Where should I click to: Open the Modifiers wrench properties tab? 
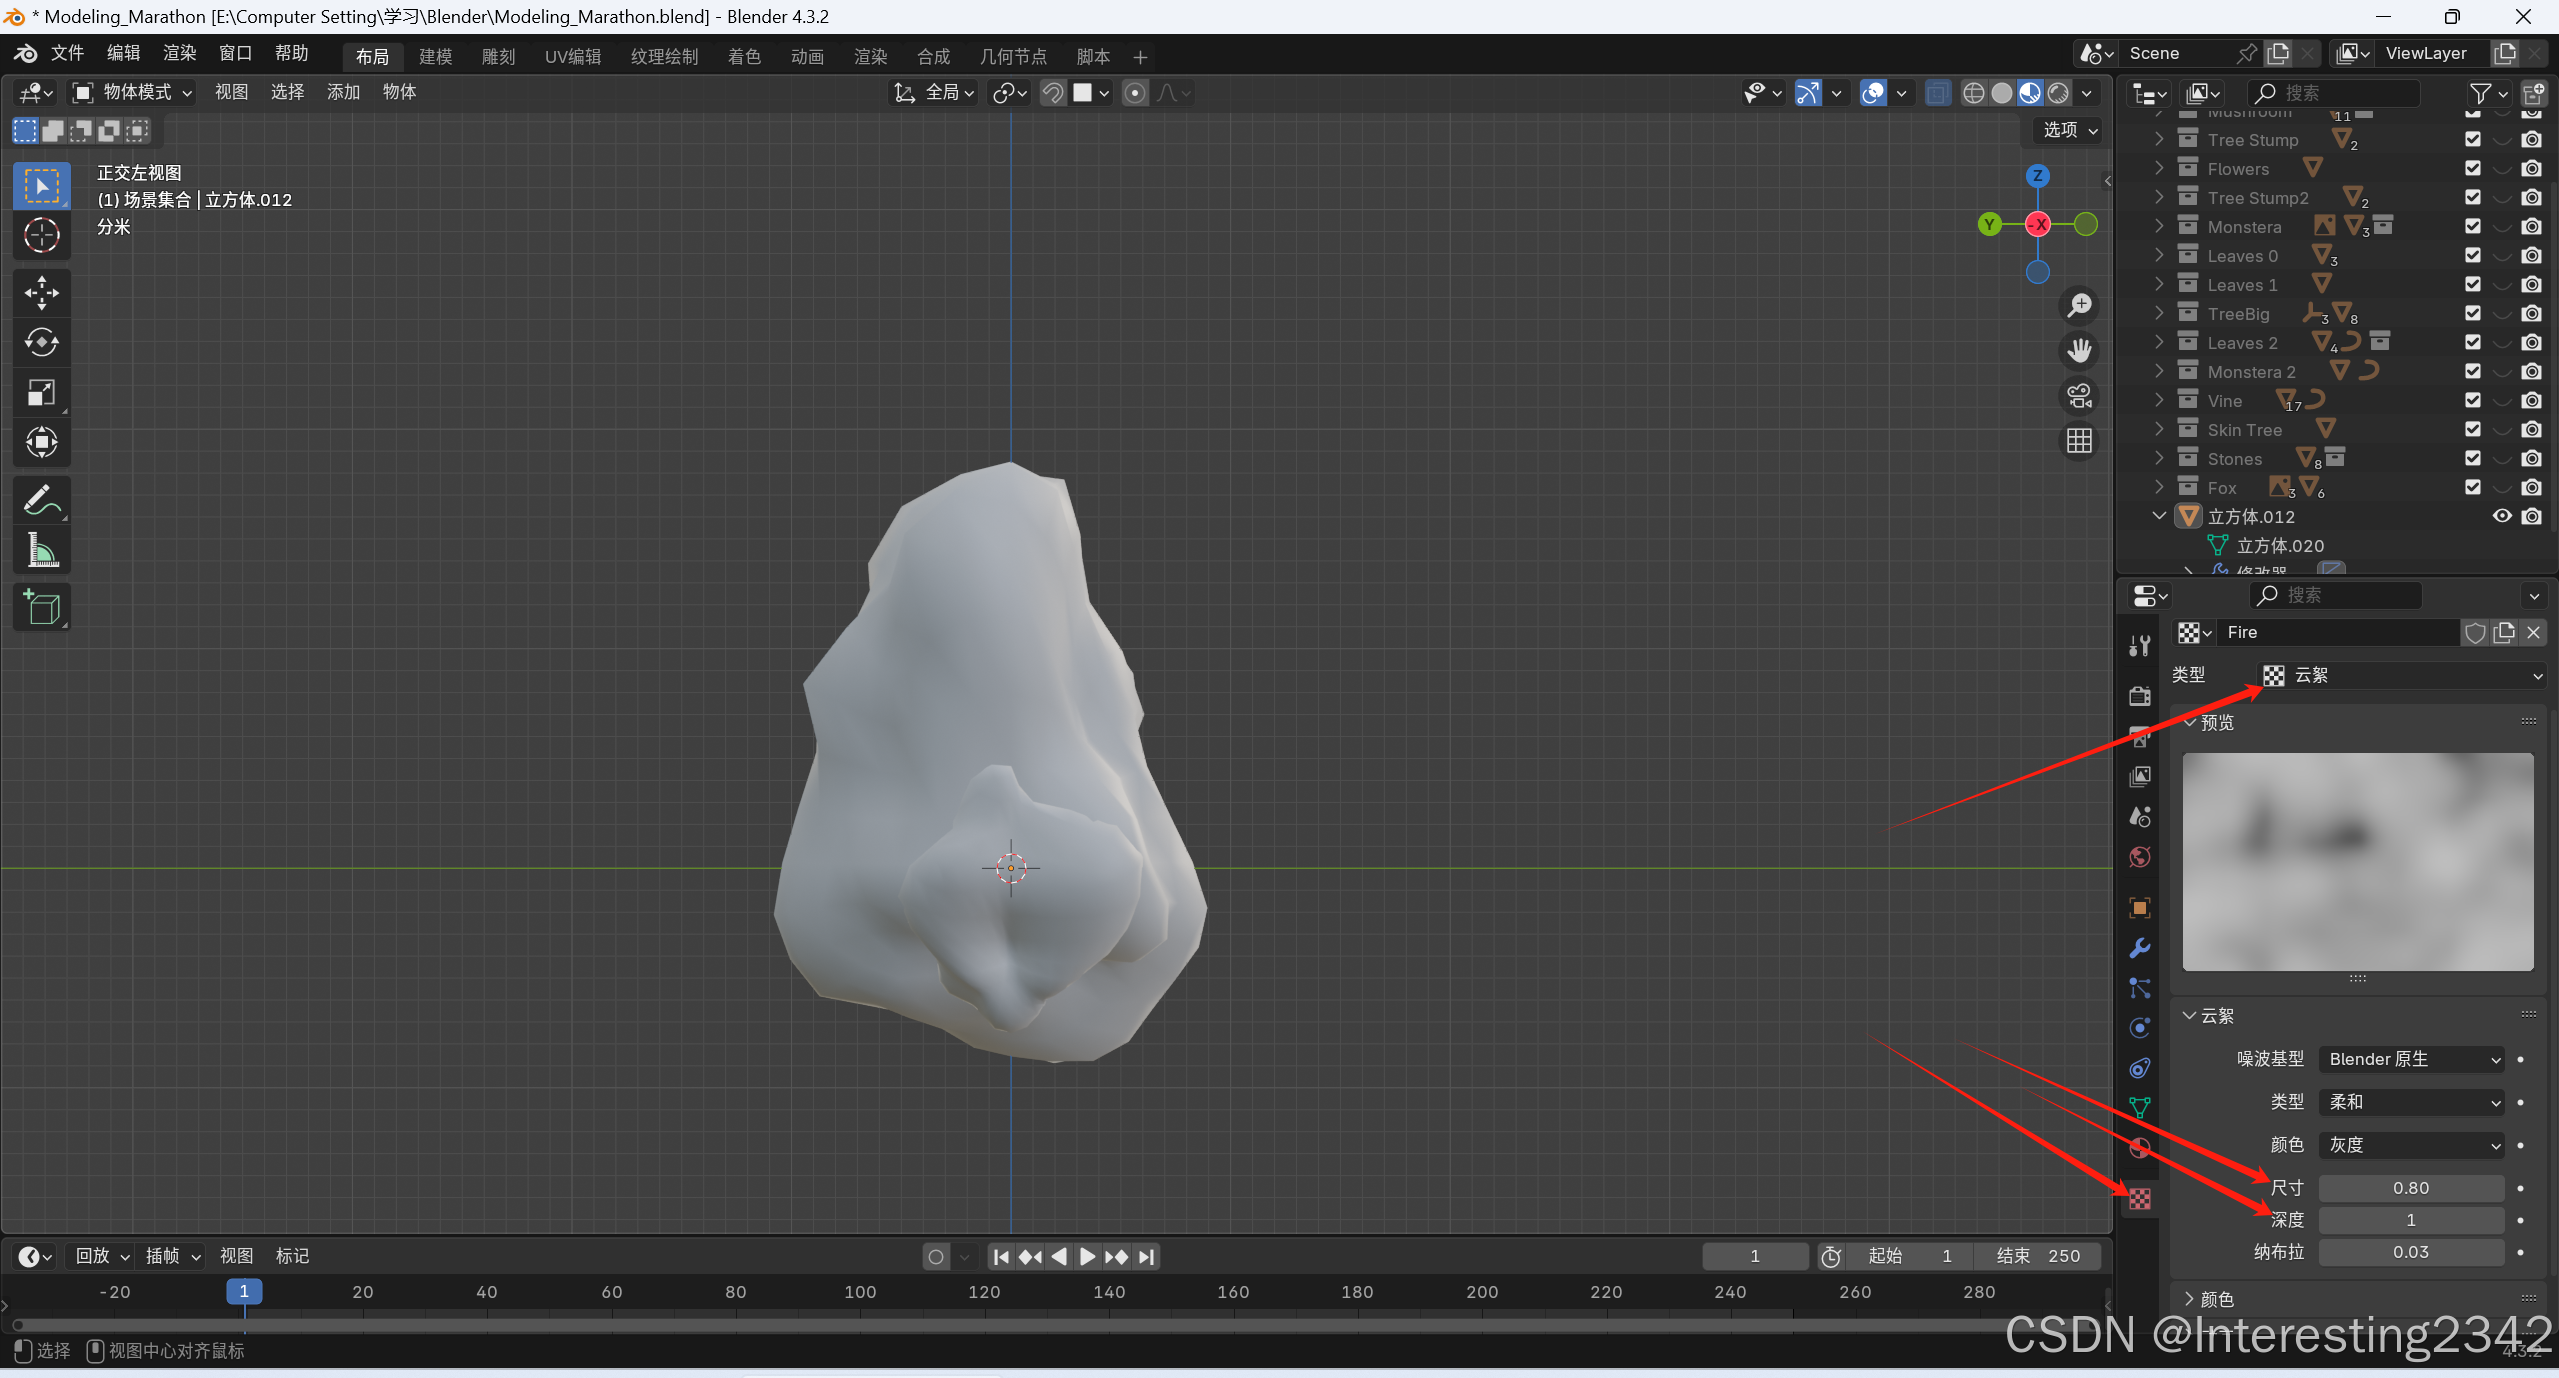tap(2139, 948)
